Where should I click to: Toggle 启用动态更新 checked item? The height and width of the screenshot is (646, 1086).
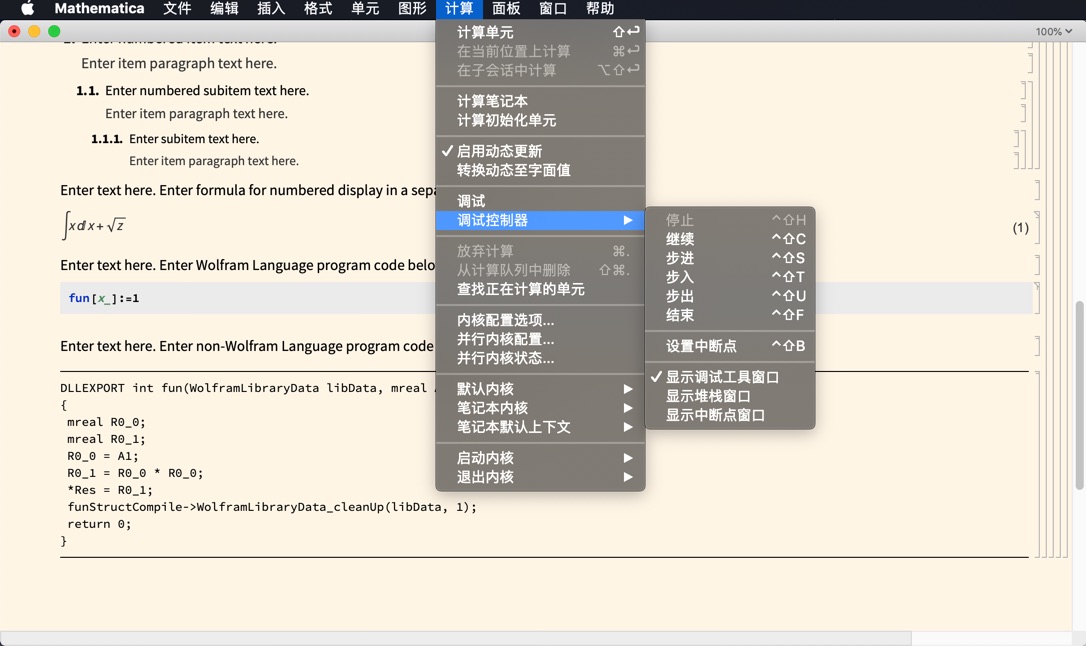[x=540, y=151]
